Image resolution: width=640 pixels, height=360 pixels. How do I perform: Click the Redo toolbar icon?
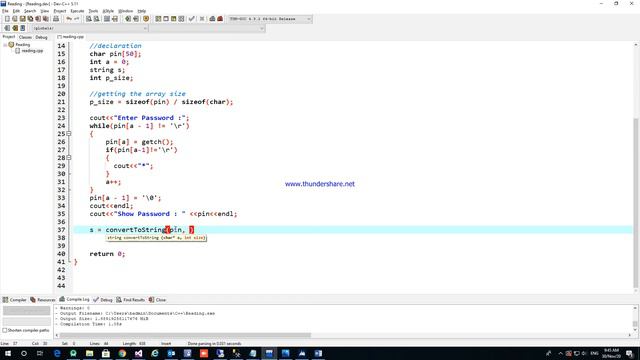tap(77, 19)
